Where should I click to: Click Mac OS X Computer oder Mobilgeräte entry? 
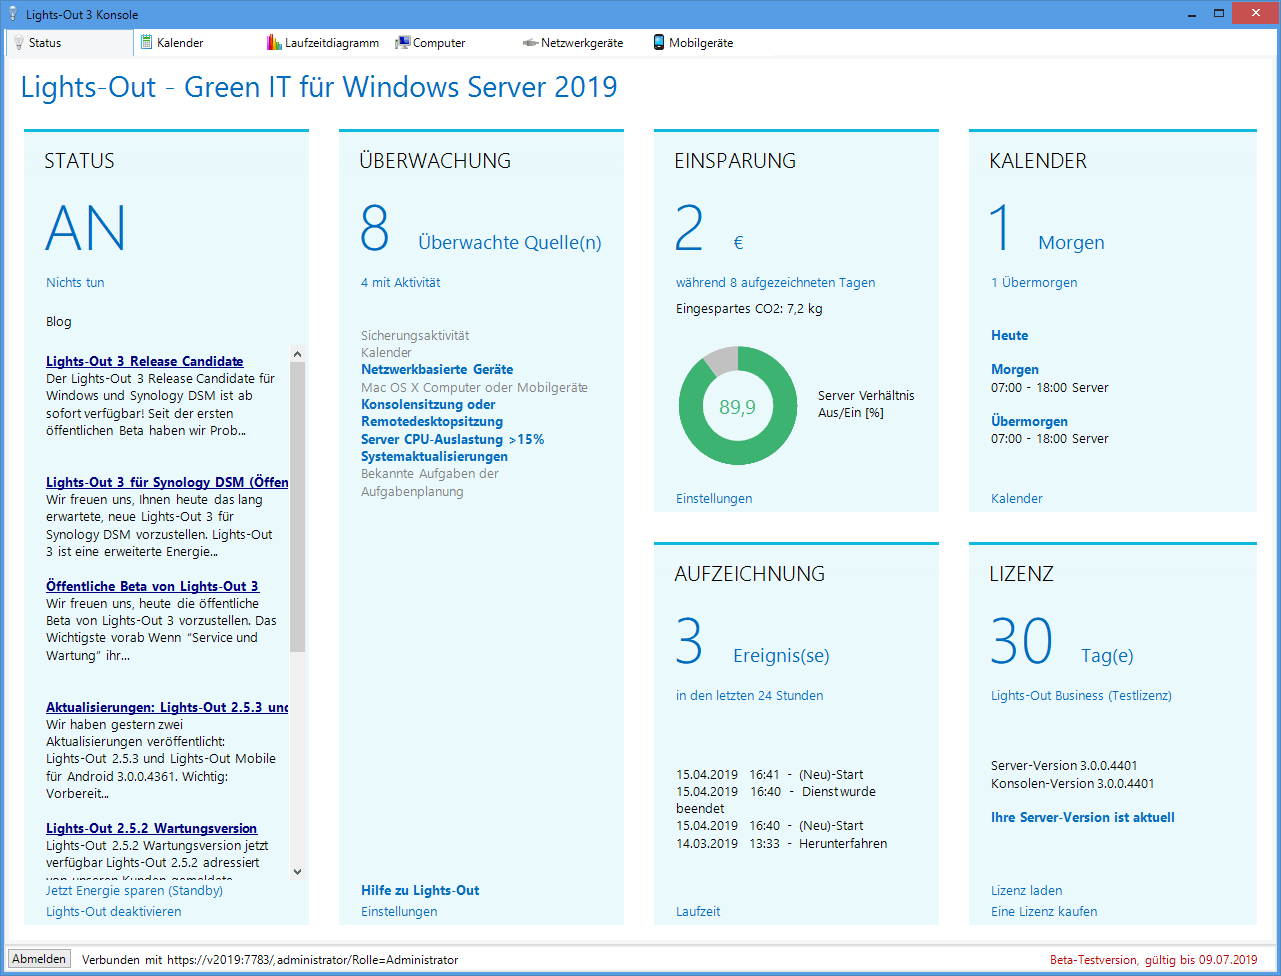pos(474,387)
